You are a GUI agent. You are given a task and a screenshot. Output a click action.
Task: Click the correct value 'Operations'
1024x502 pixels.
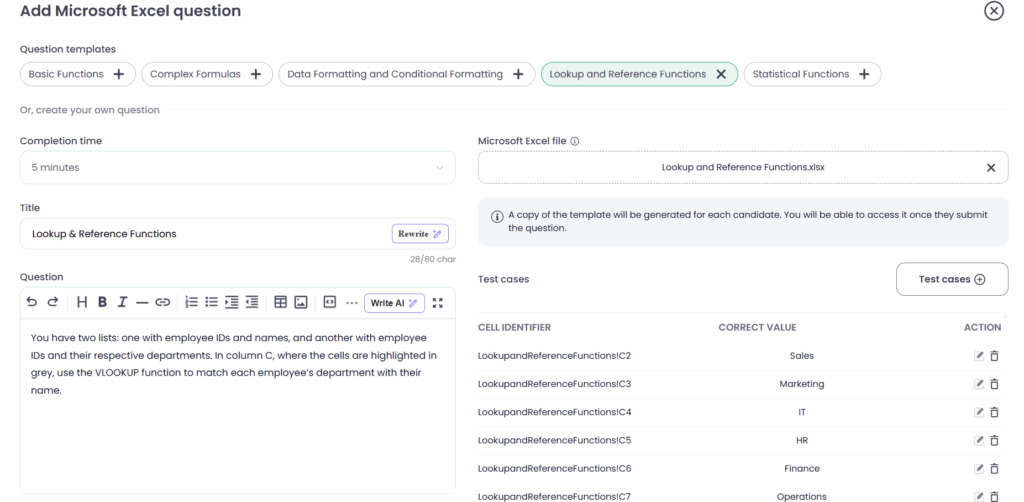801,497
